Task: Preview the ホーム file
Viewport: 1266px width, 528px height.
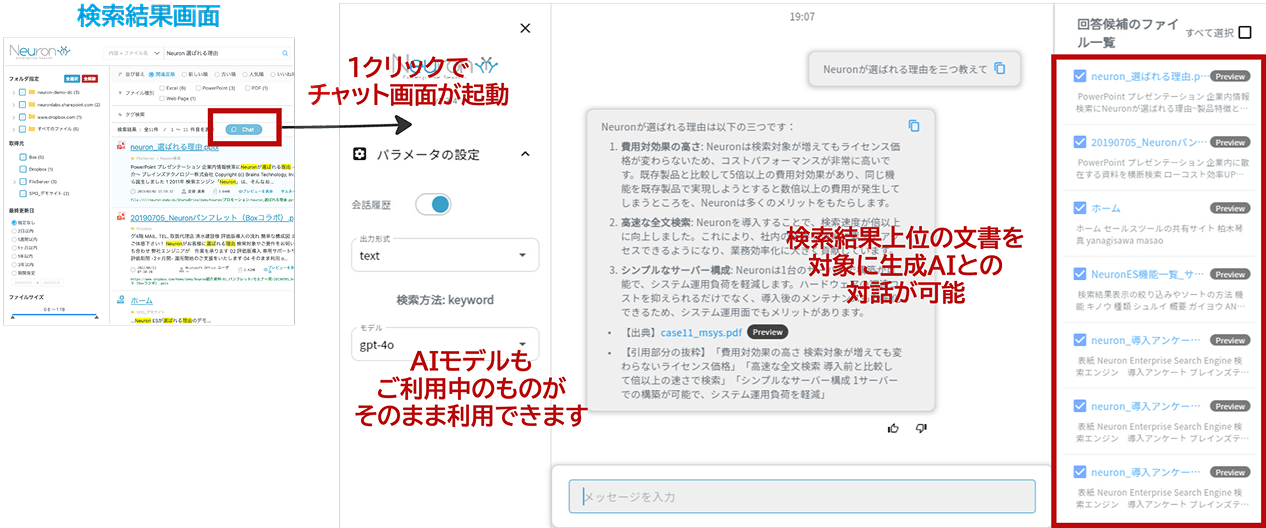Action: [x=1230, y=208]
